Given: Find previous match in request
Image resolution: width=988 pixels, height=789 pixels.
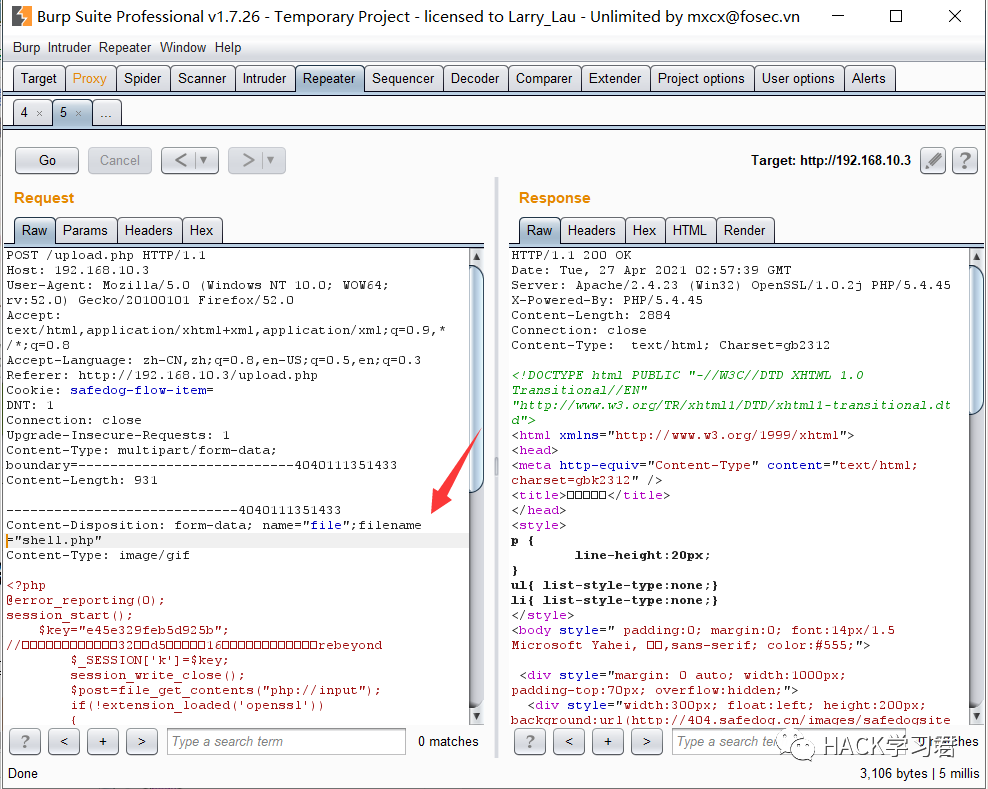Looking at the screenshot, I should (x=64, y=741).
